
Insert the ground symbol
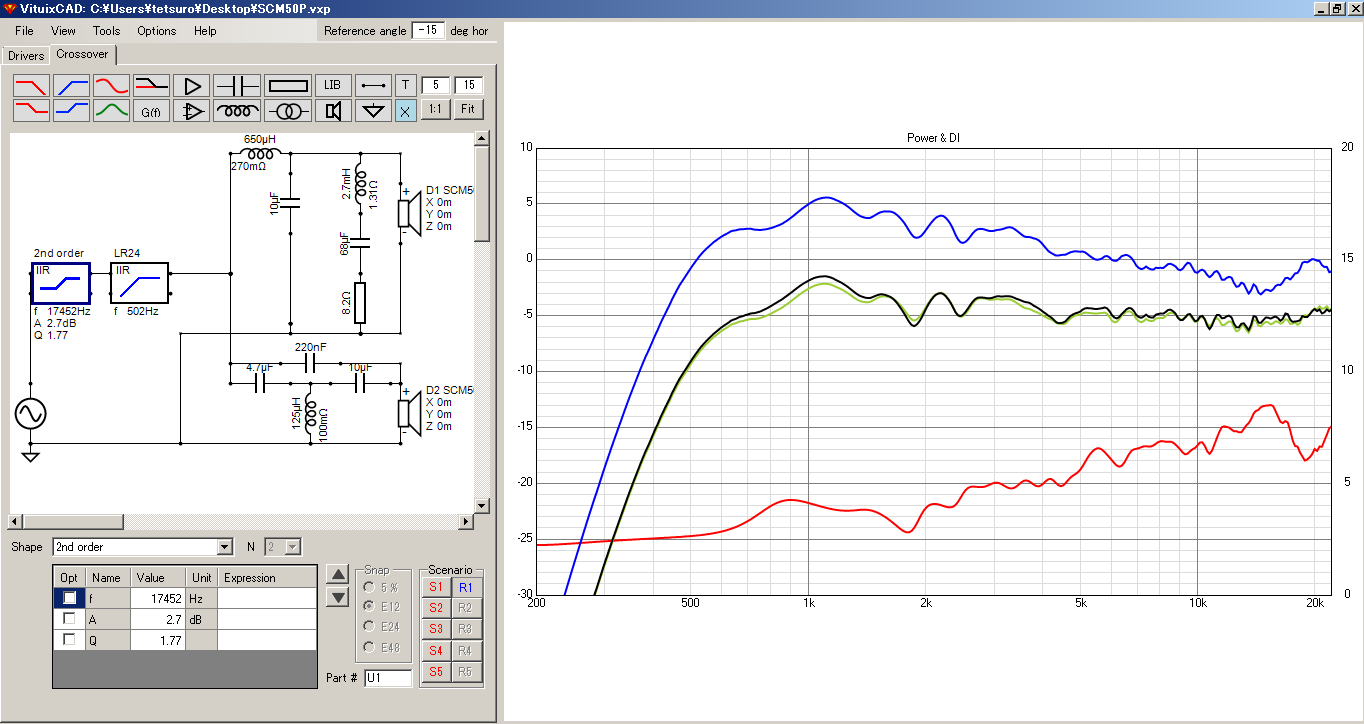[x=374, y=110]
